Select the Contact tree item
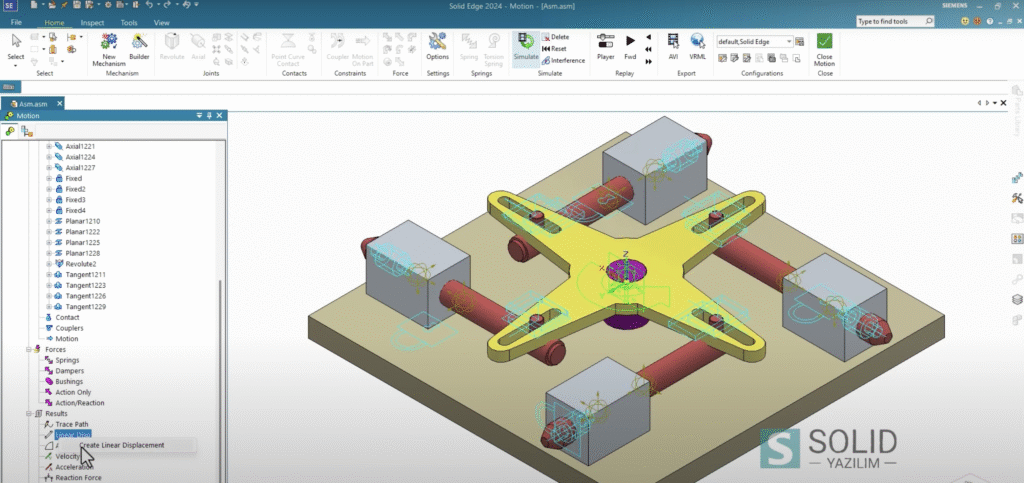 [67, 317]
